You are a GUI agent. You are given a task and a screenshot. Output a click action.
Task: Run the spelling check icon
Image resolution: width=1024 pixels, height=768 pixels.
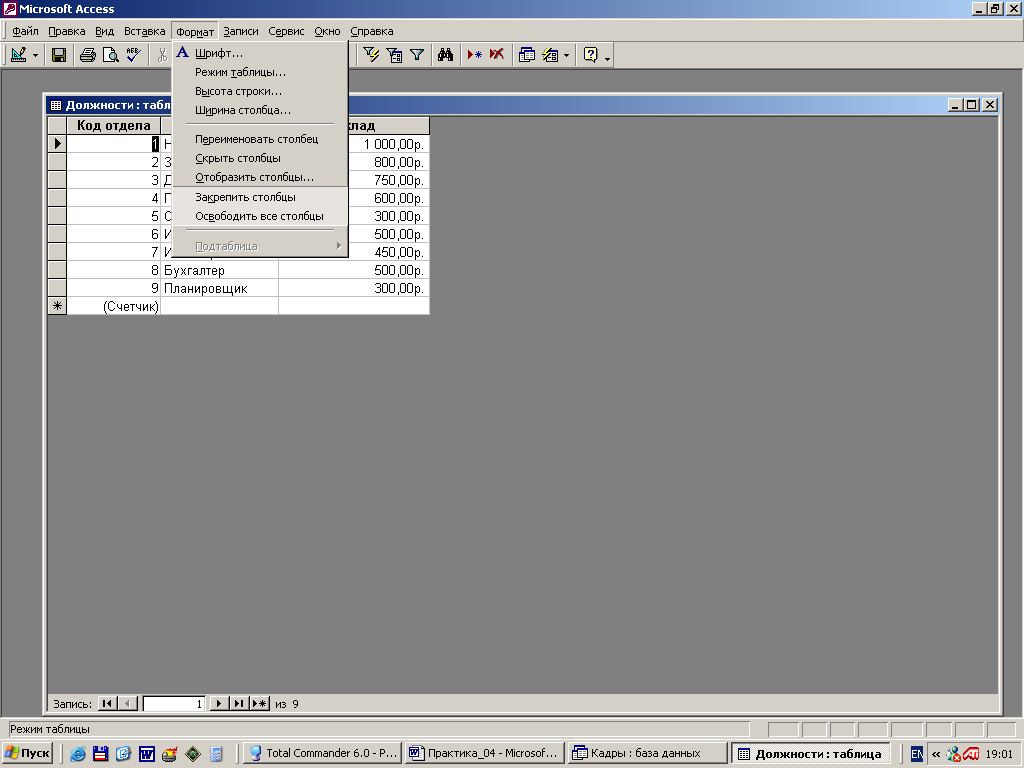pyautogui.click(x=134, y=55)
